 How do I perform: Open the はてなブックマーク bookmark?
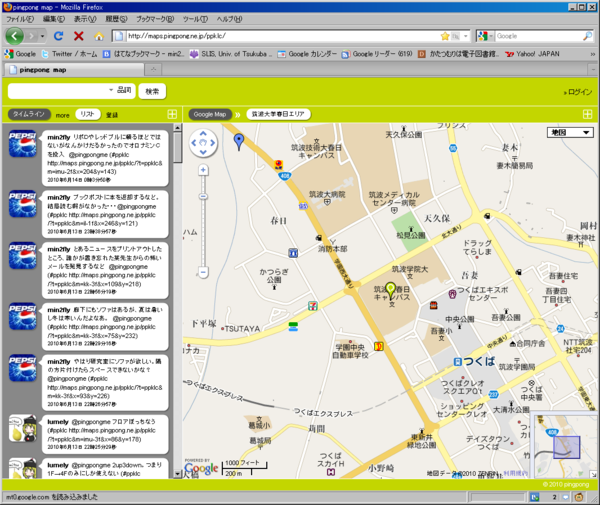click(x=143, y=54)
